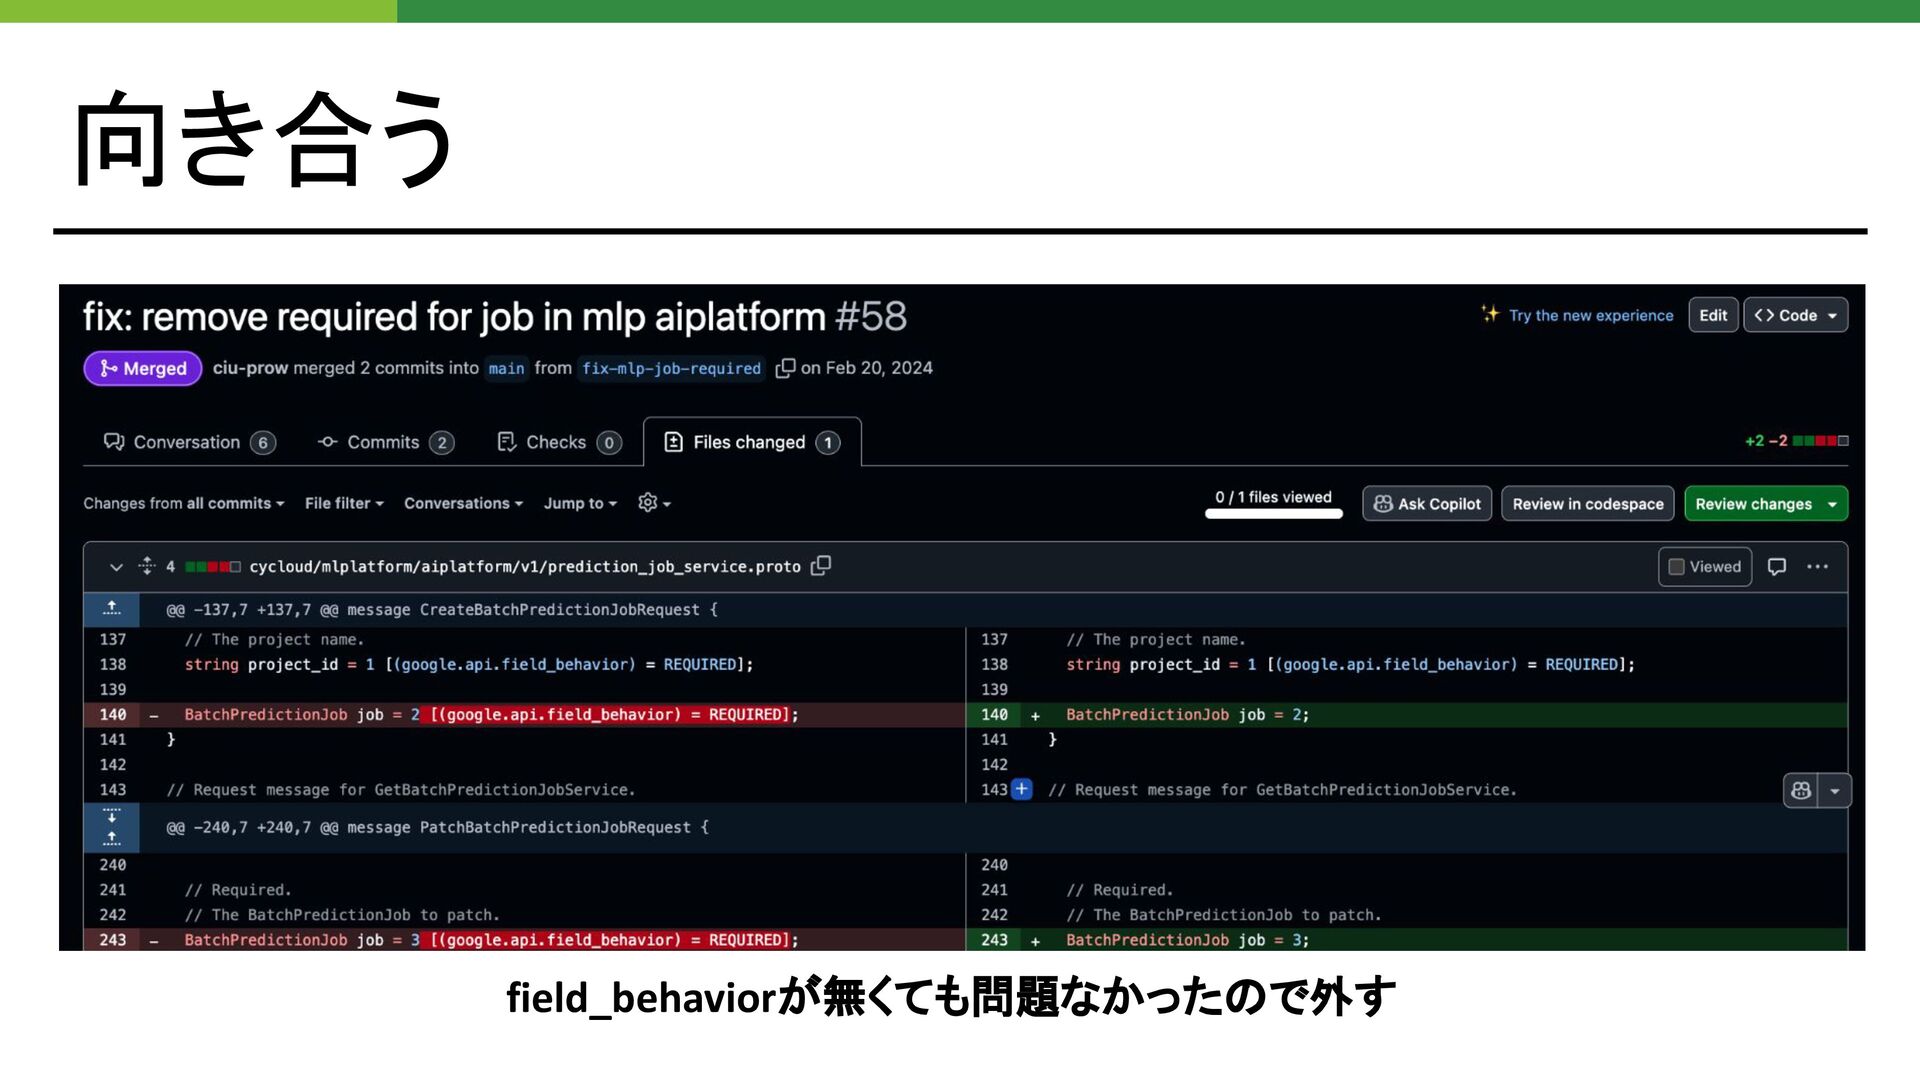Image resolution: width=1920 pixels, height=1081 pixels.
Task: Copy the prediction_job_service.proto file path
Action: pos(820,566)
